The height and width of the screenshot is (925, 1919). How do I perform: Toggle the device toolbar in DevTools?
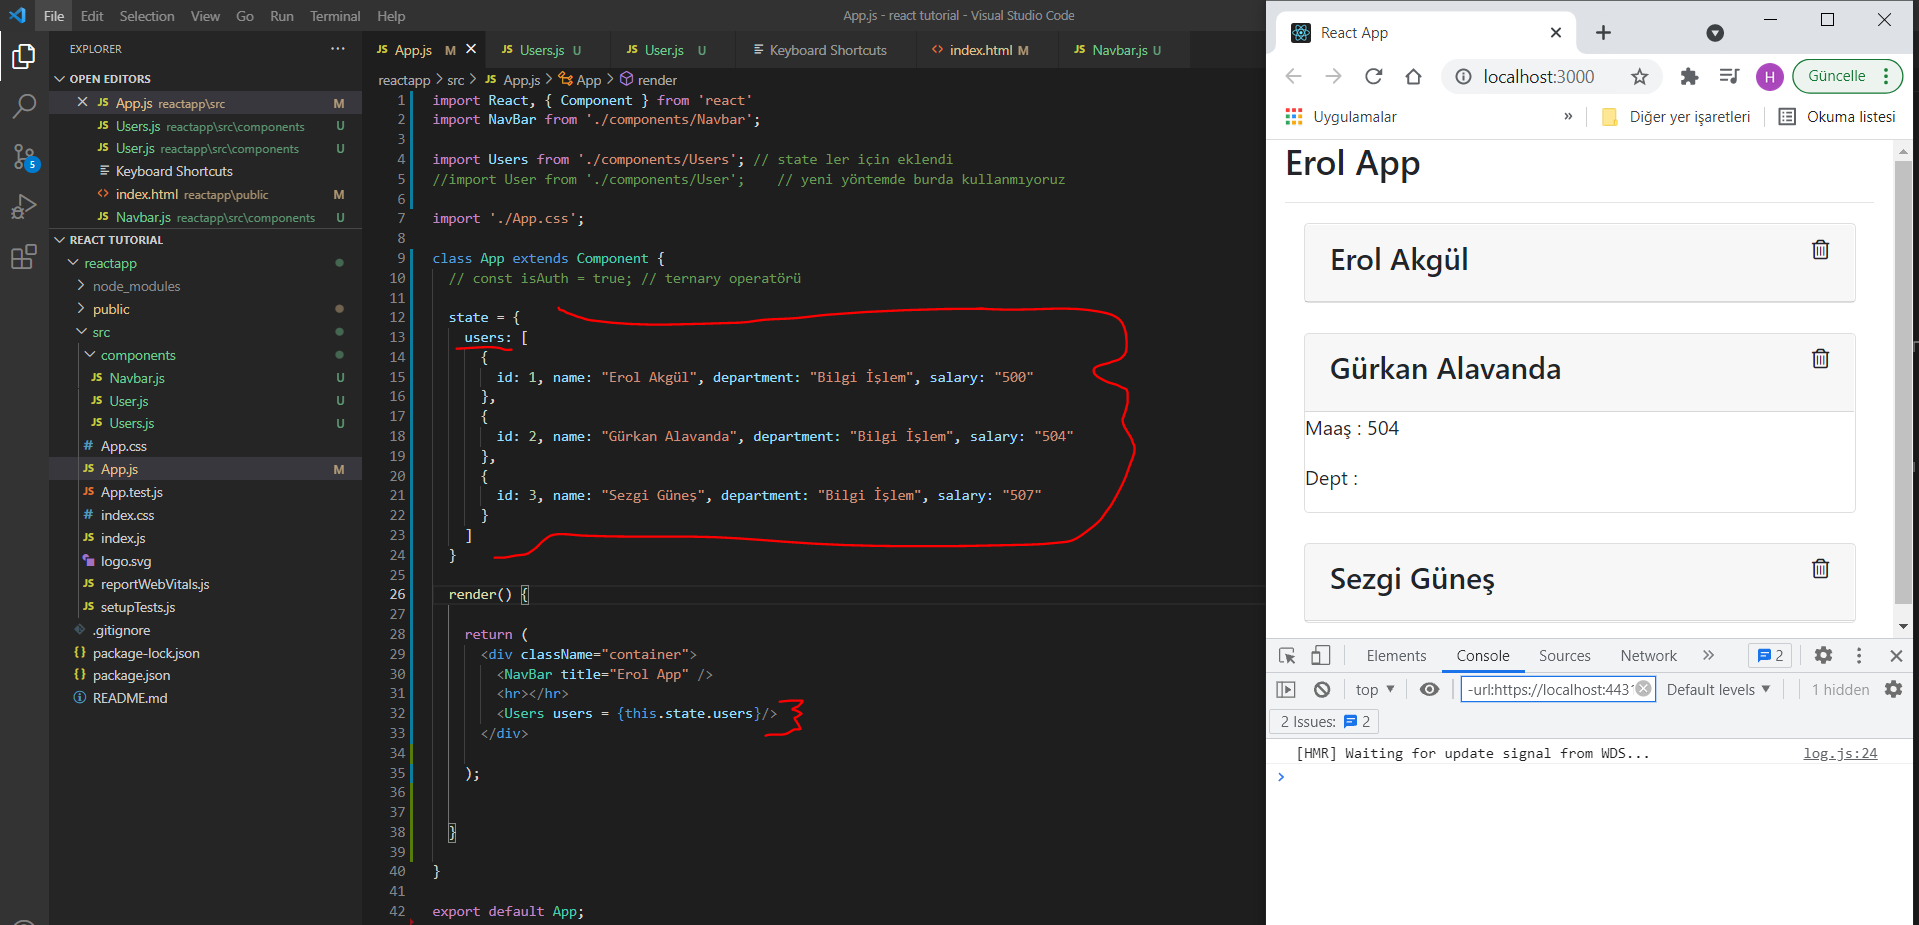1321,656
